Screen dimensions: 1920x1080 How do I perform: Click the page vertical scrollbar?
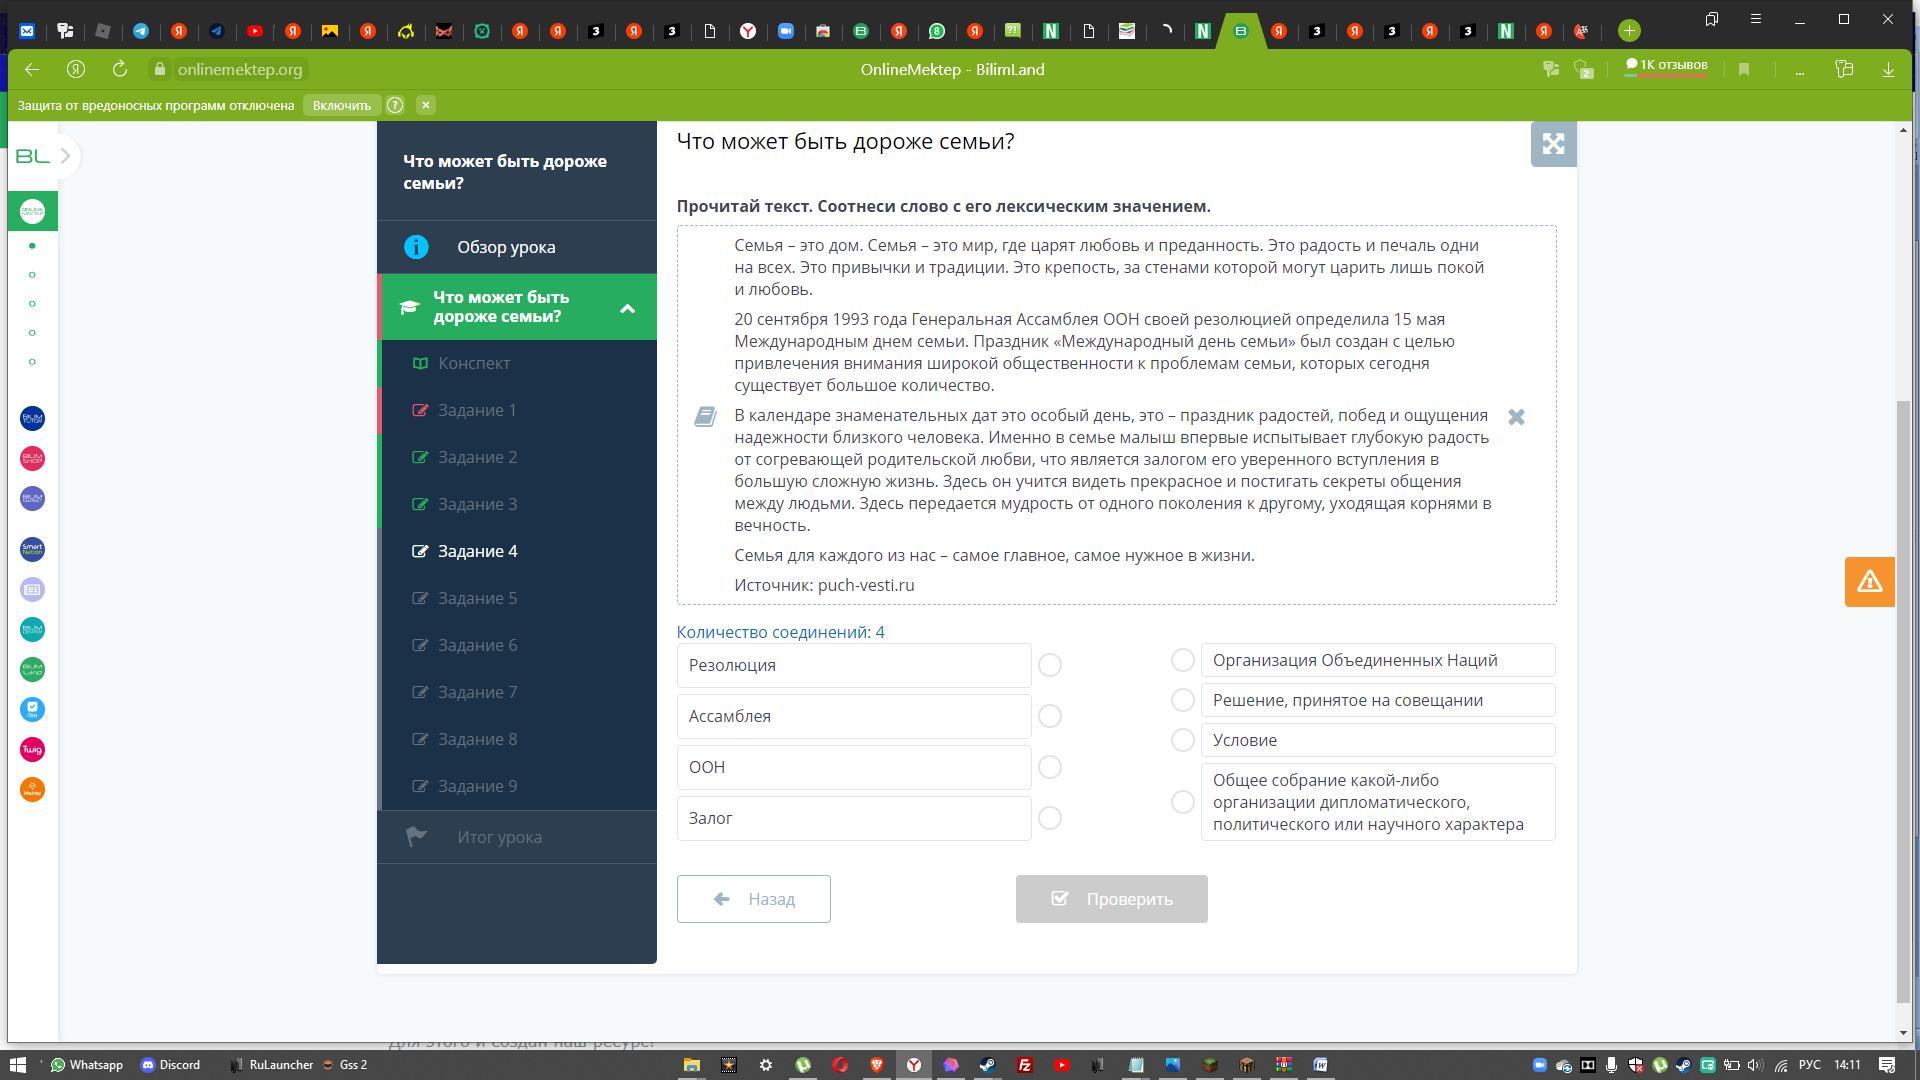[x=1903, y=700]
